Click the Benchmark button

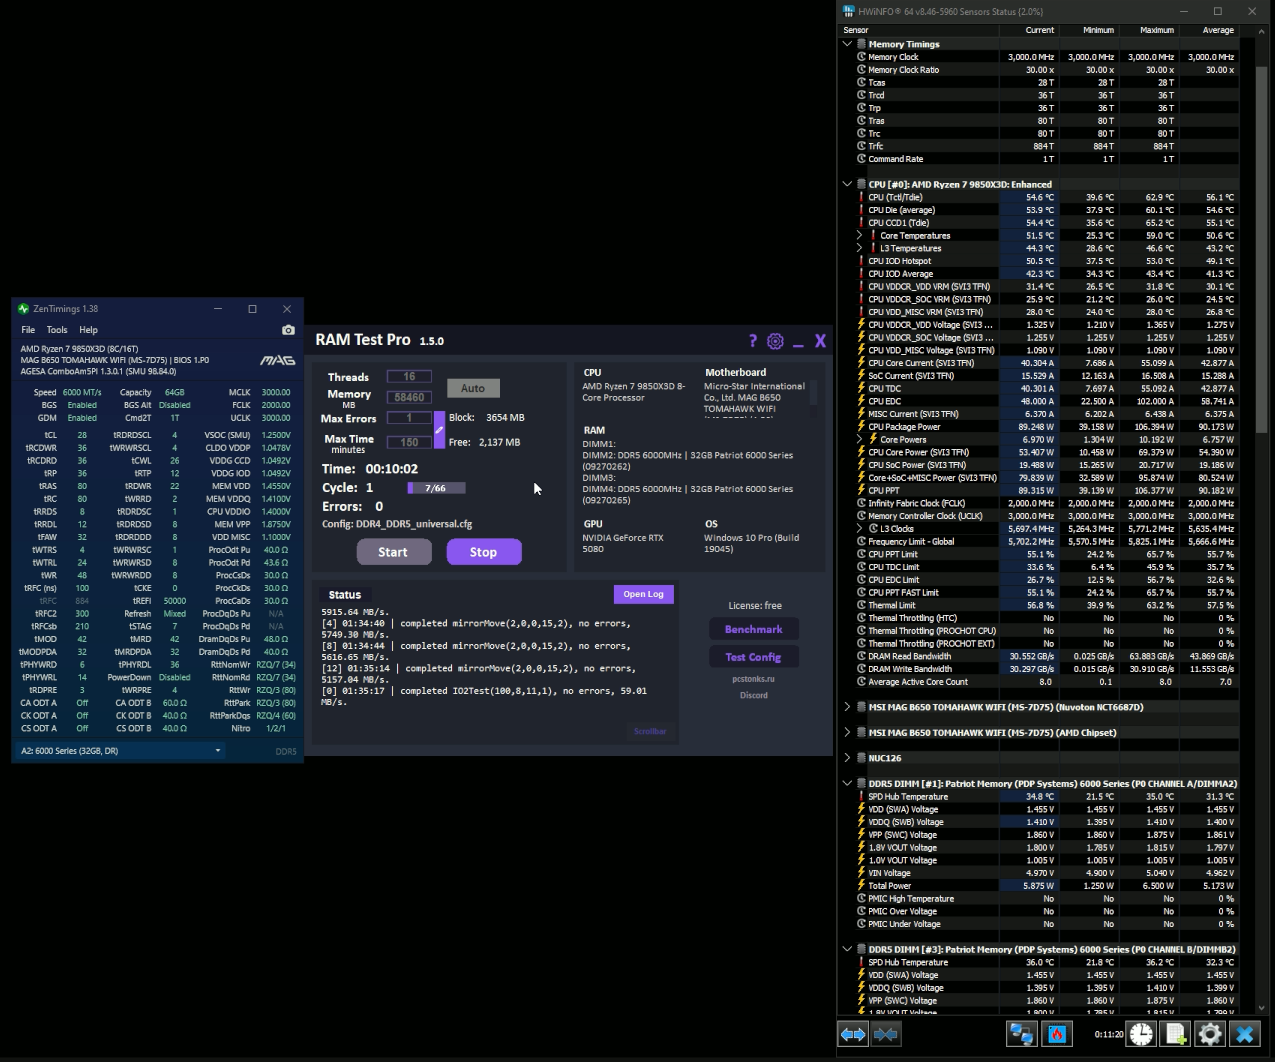pyautogui.click(x=753, y=629)
